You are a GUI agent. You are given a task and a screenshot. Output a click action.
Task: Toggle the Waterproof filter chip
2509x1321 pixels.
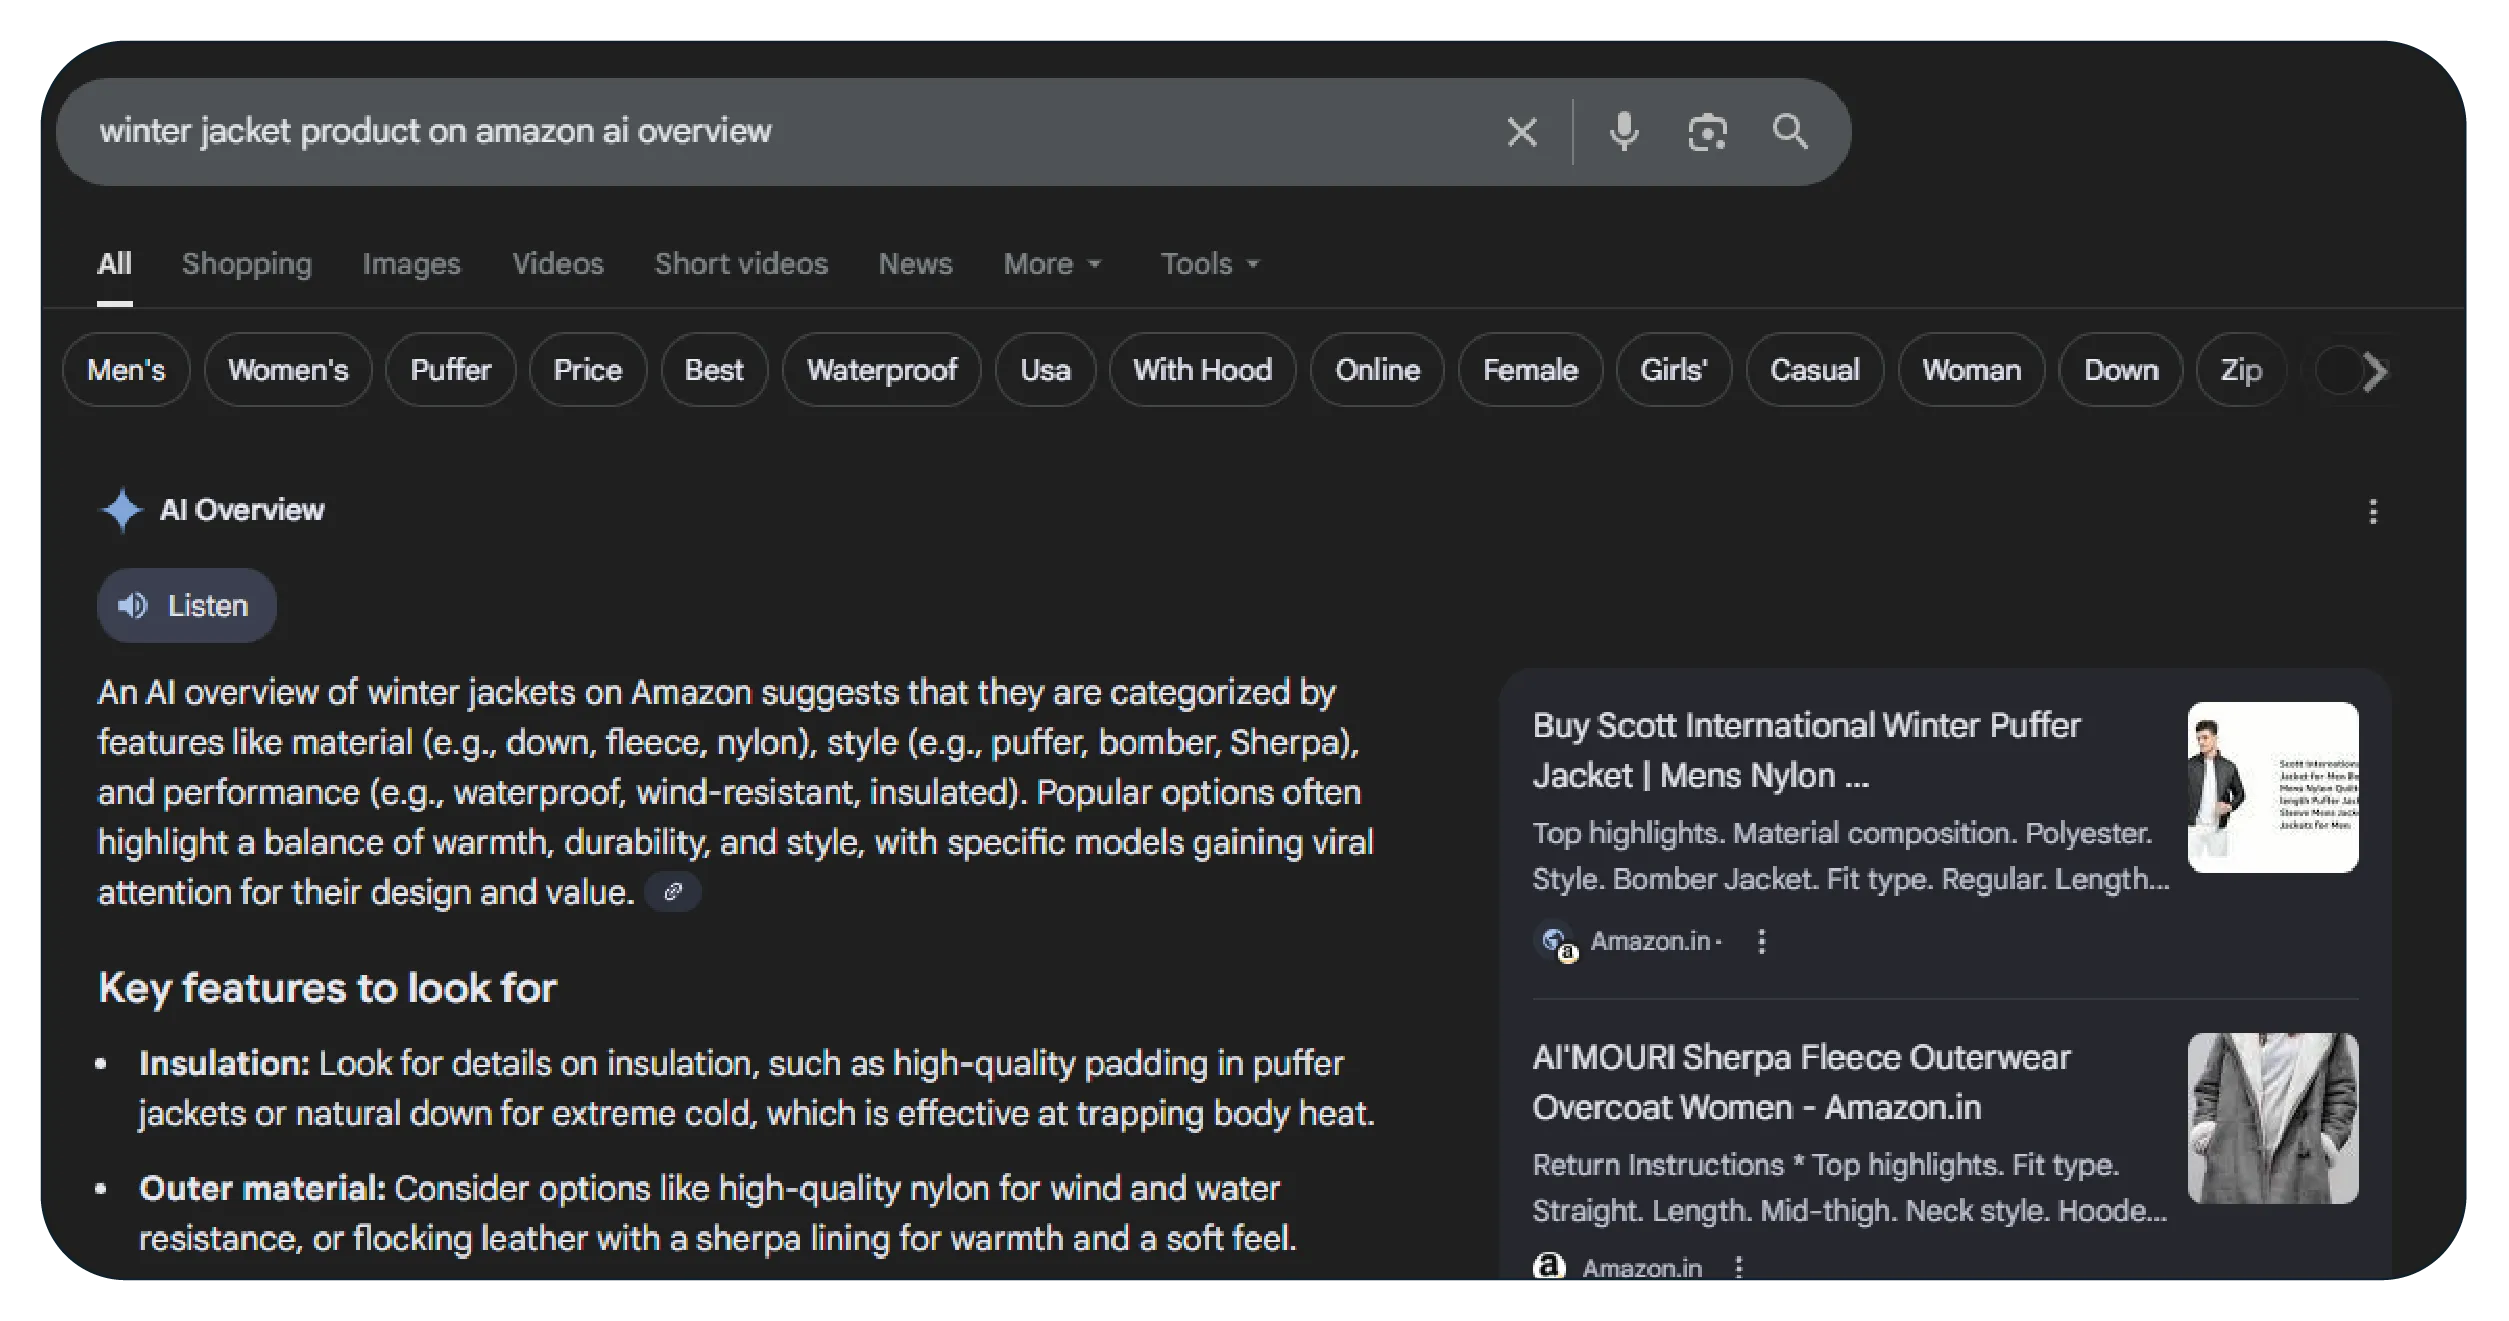(881, 370)
